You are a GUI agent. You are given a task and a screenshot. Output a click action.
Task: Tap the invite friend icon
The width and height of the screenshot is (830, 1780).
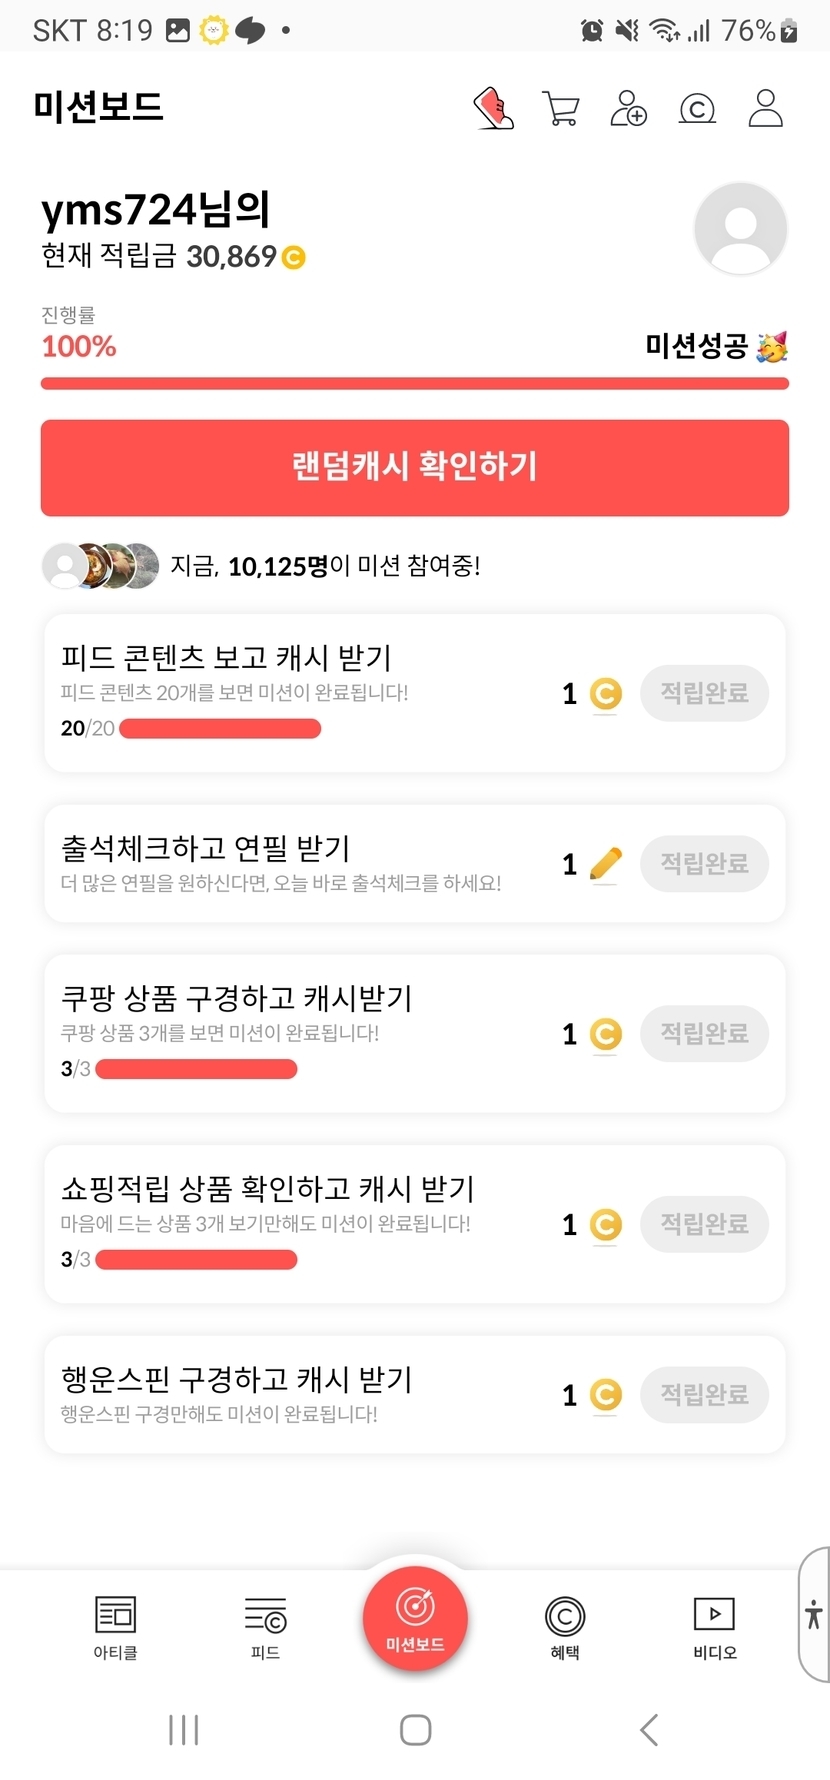tap(628, 108)
